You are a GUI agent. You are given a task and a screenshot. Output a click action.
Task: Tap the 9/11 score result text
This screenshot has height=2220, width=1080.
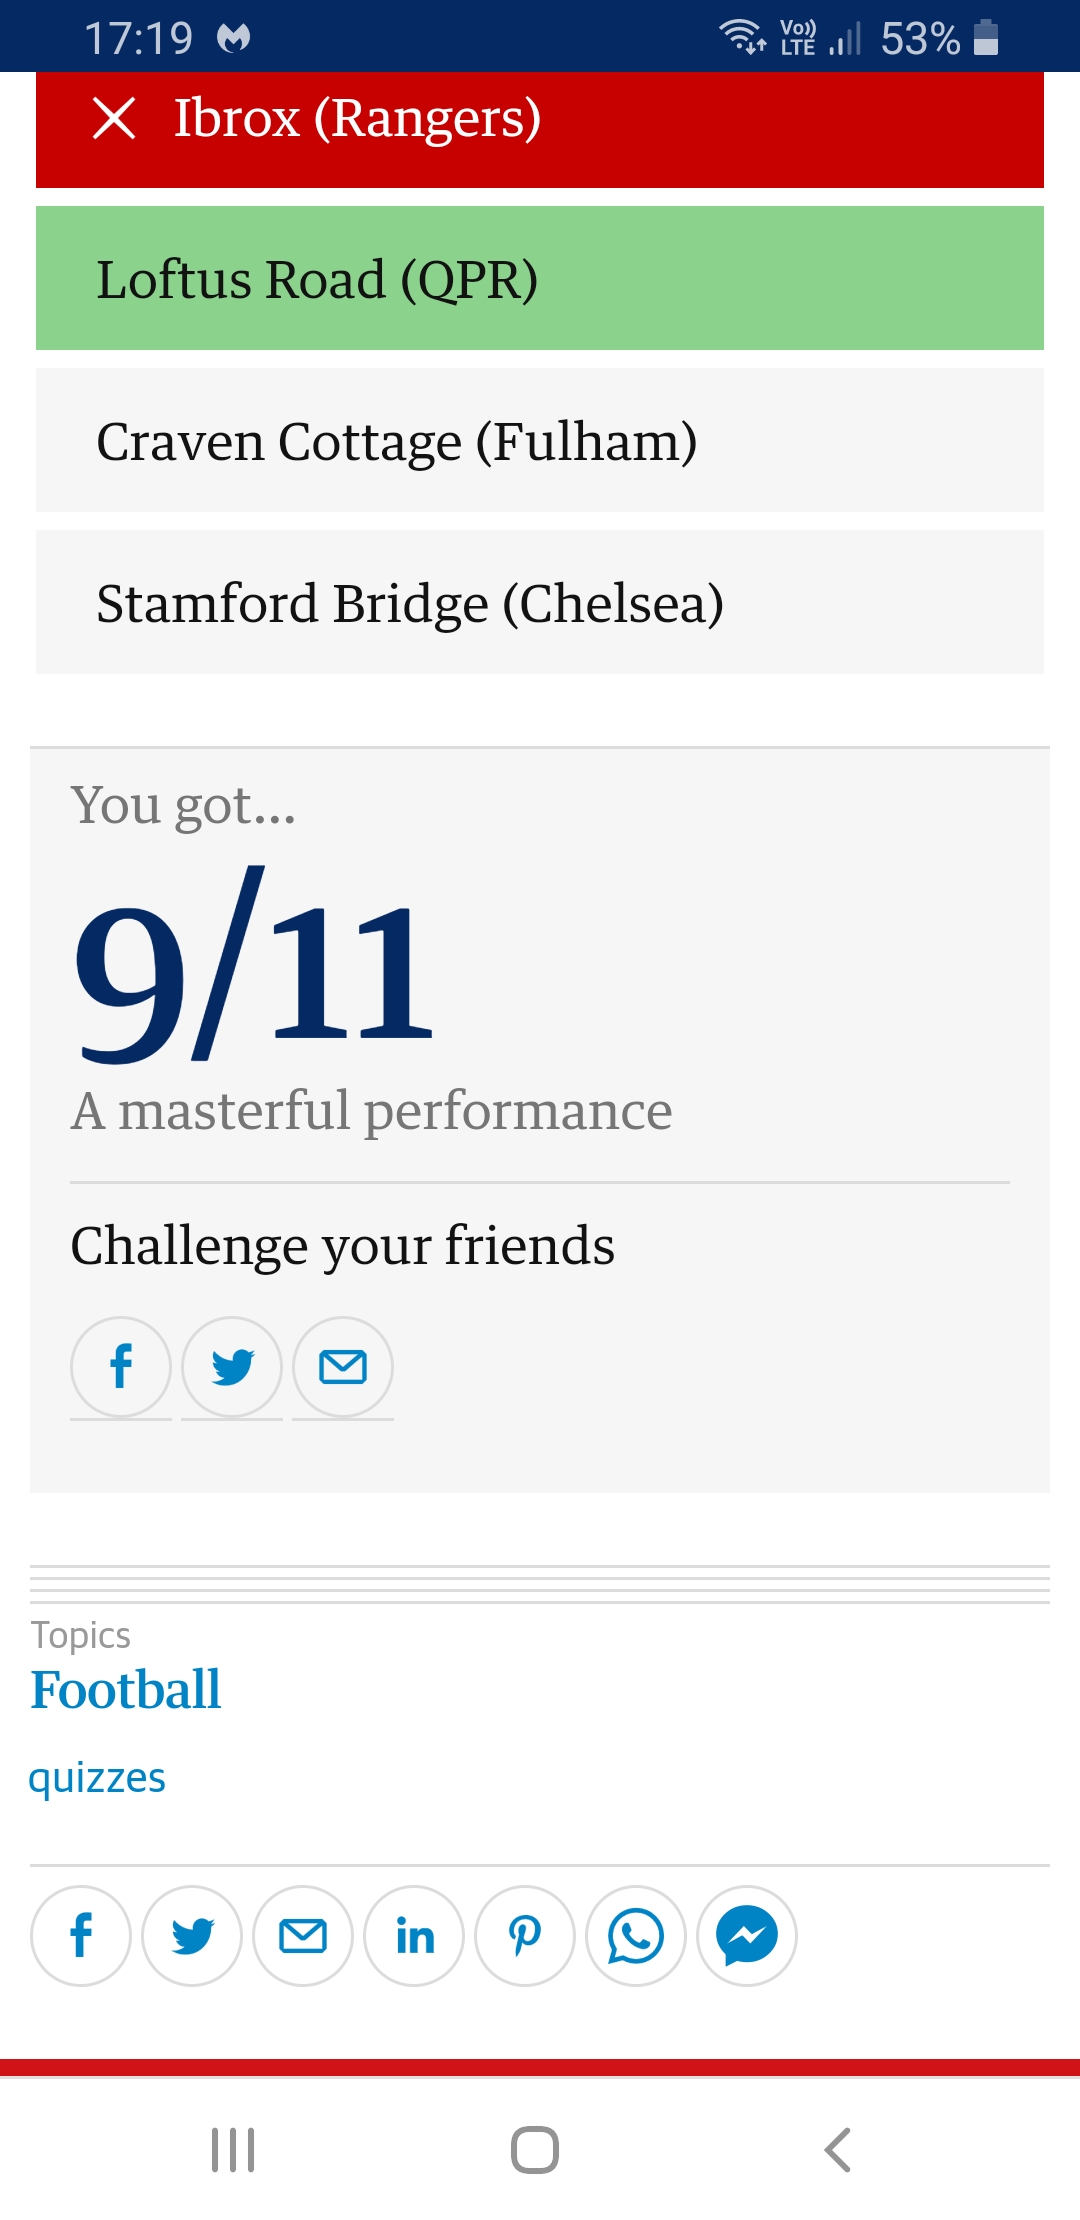click(x=254, y=965)
